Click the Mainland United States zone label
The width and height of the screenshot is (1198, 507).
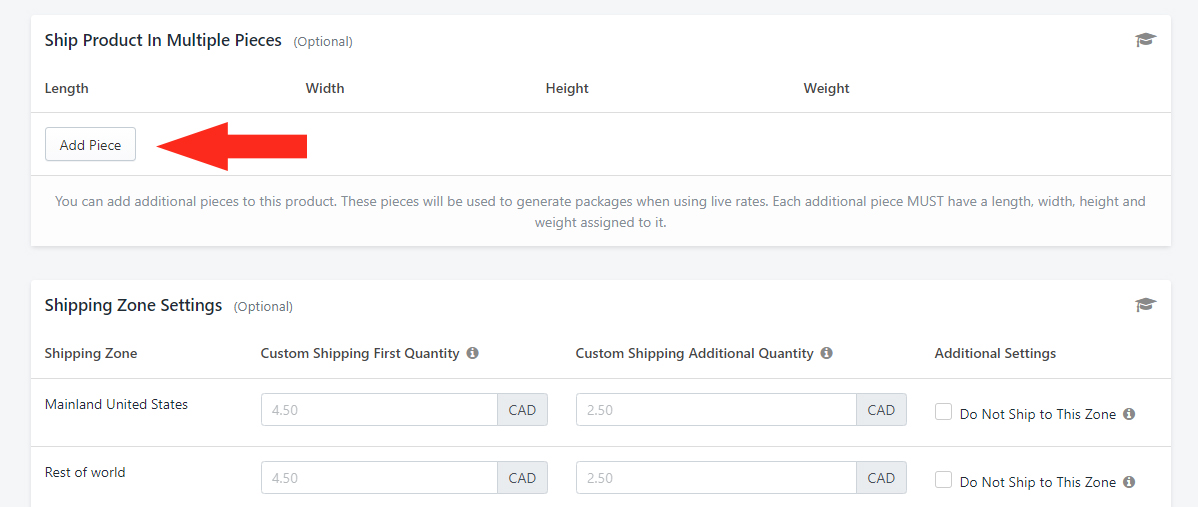click(x=116, y=405)
